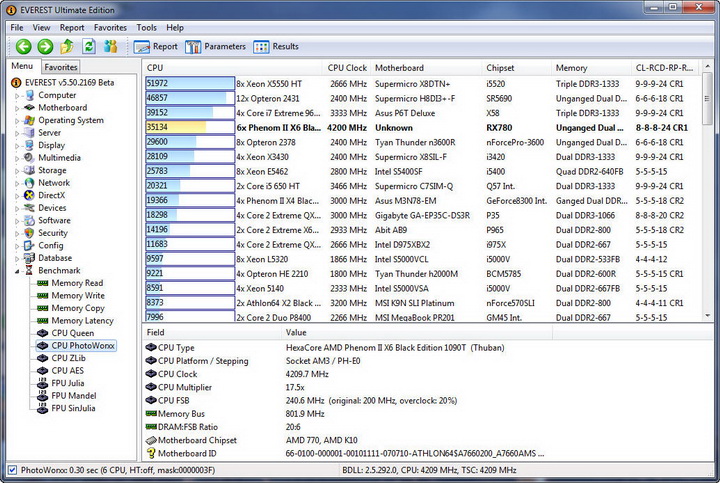Select the Database tree node
The image size is (720, 483).
(48, 258)
